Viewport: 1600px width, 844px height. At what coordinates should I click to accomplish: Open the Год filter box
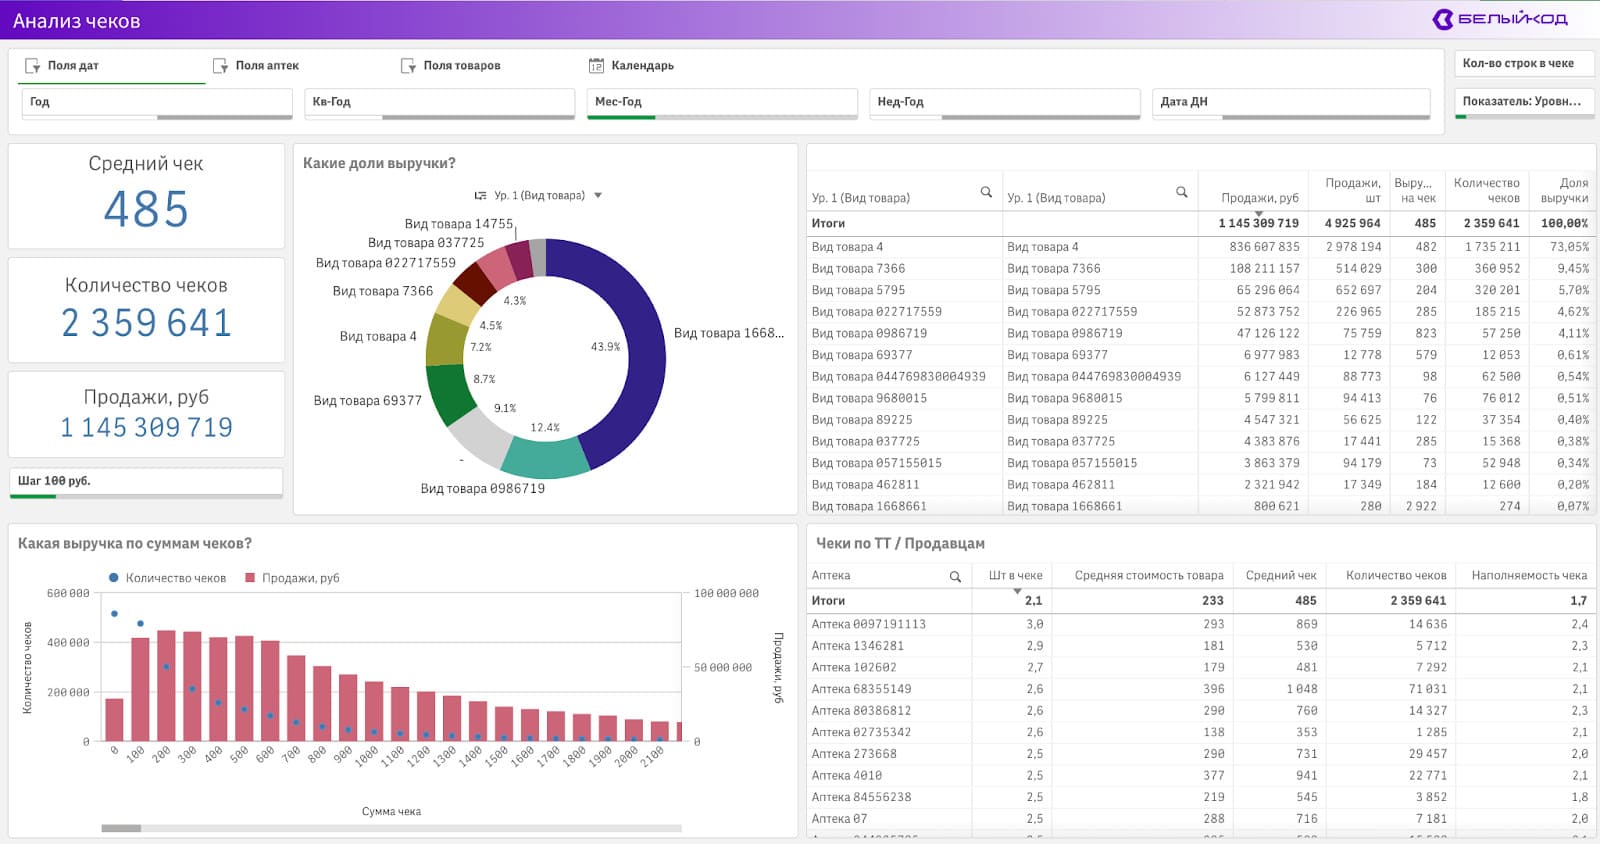tap(157, 102)
